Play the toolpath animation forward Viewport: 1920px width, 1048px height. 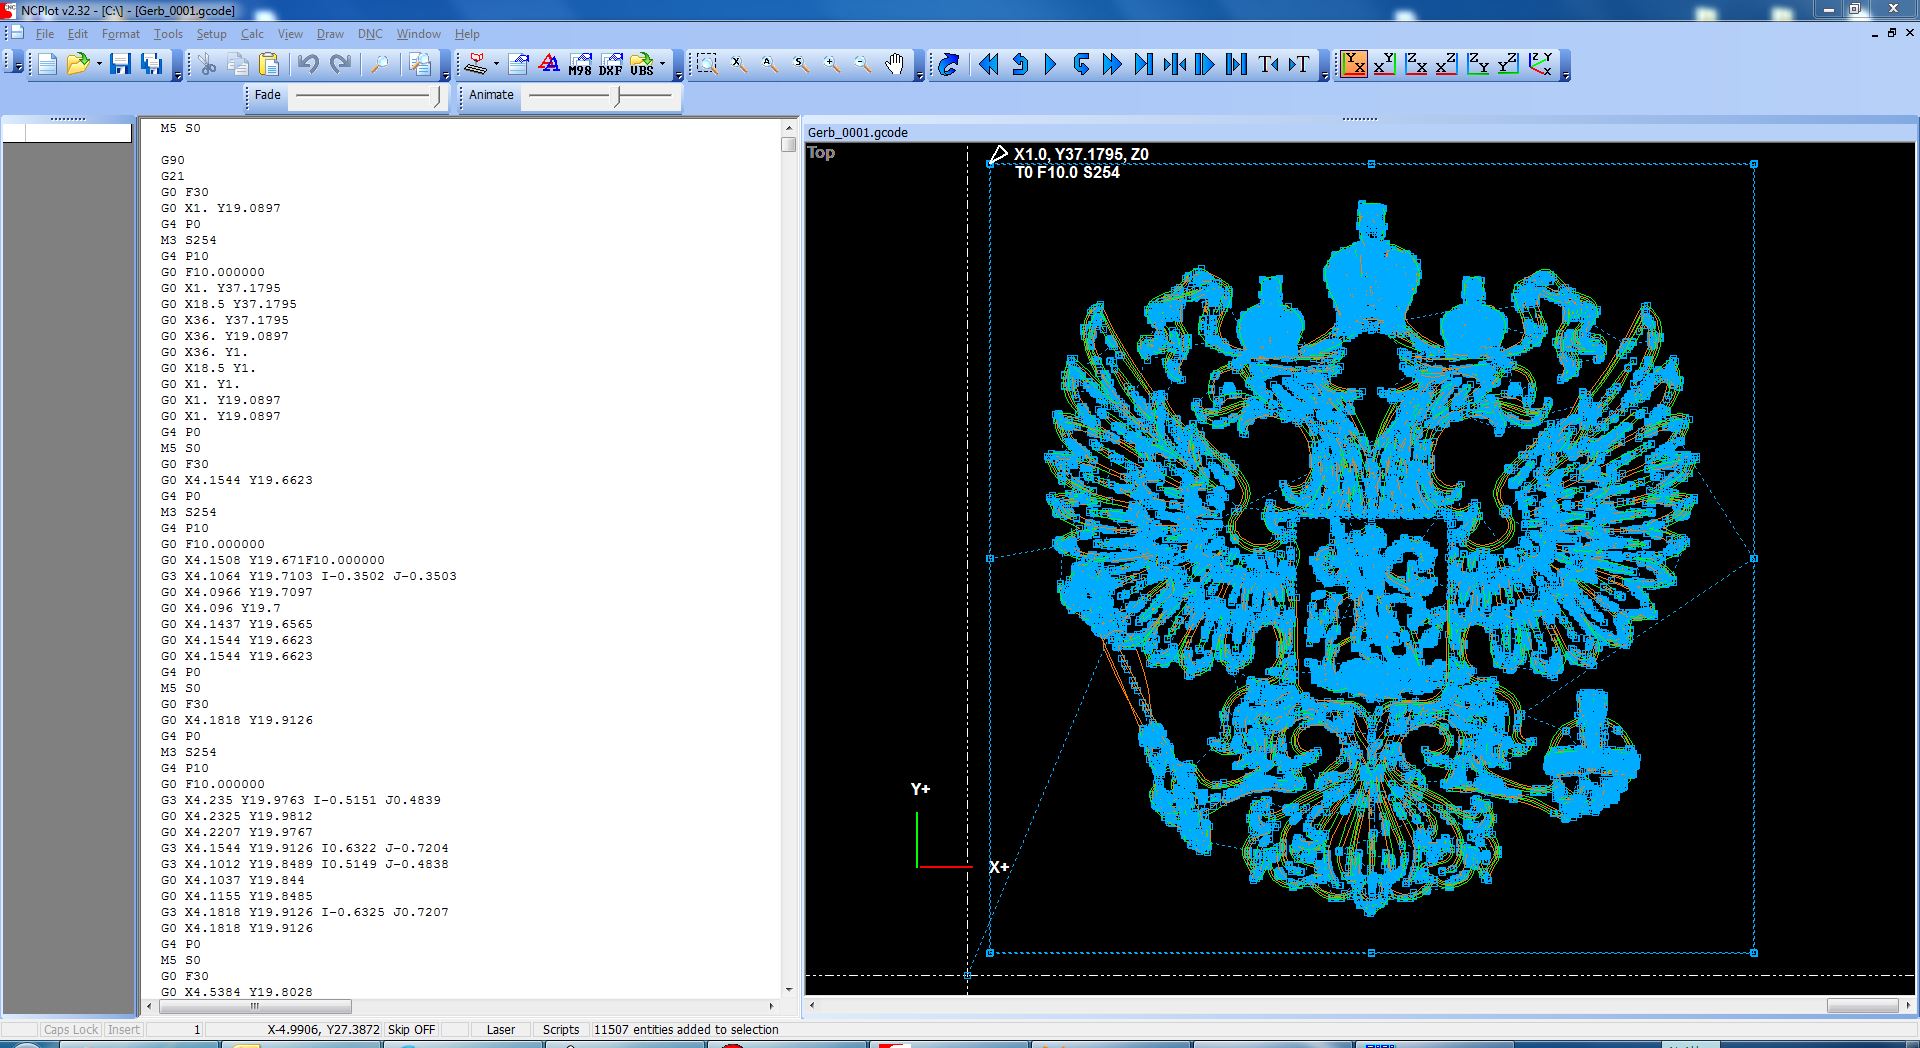coord(1050,65)
